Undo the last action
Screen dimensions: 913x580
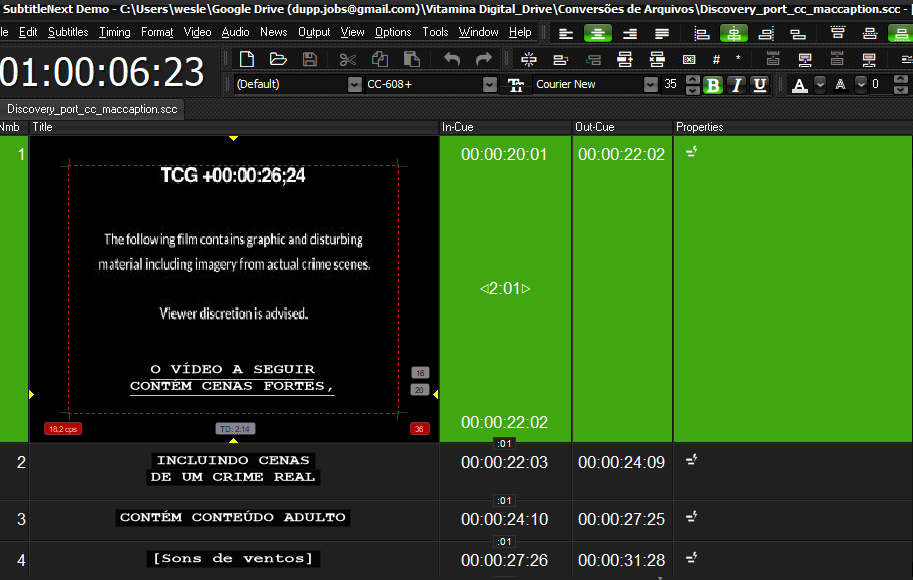click(x=452, y=59)
